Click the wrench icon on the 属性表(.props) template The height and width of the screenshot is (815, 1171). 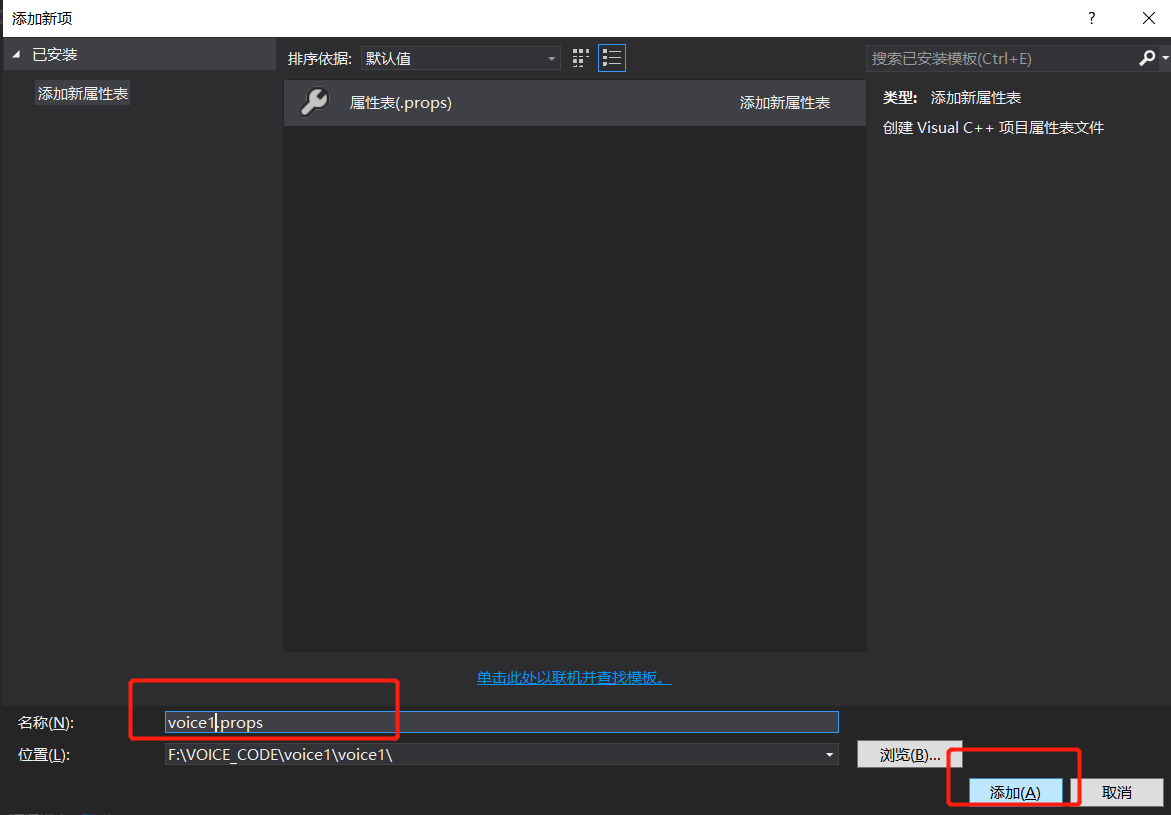(313, 102)
